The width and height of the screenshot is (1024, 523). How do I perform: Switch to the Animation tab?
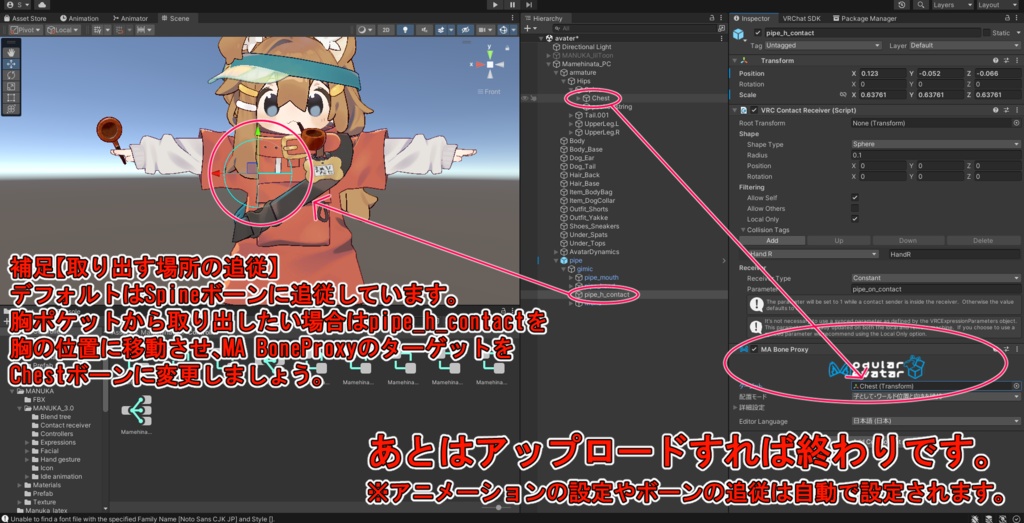coord(79,18)
